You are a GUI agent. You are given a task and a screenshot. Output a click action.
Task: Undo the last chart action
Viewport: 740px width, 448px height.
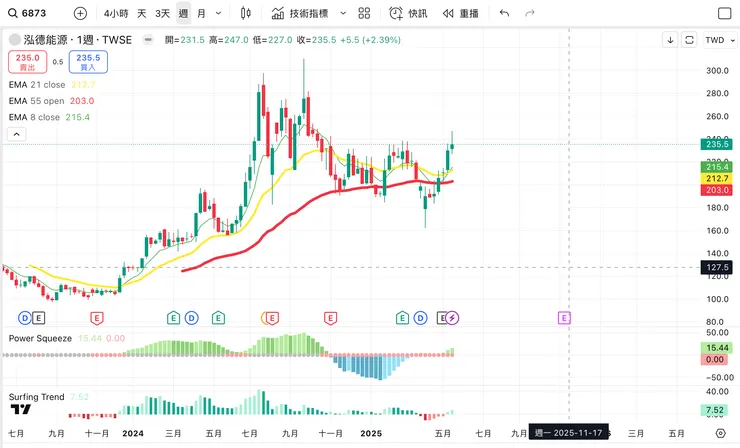(x=505, y=13)
